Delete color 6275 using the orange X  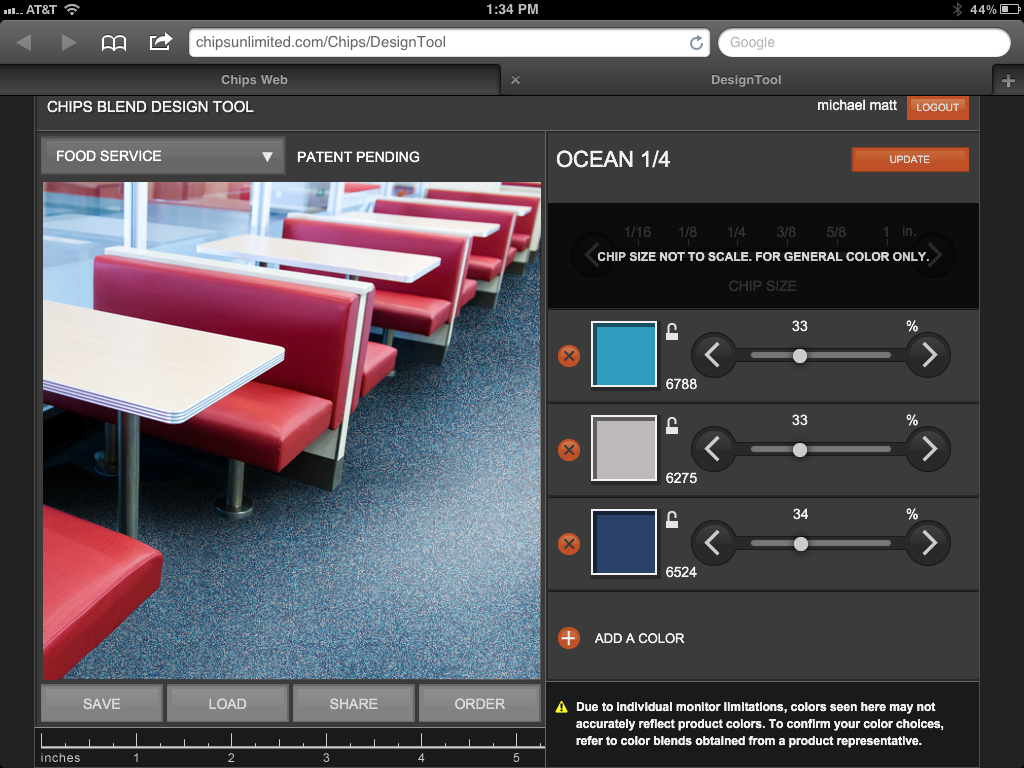568,450
